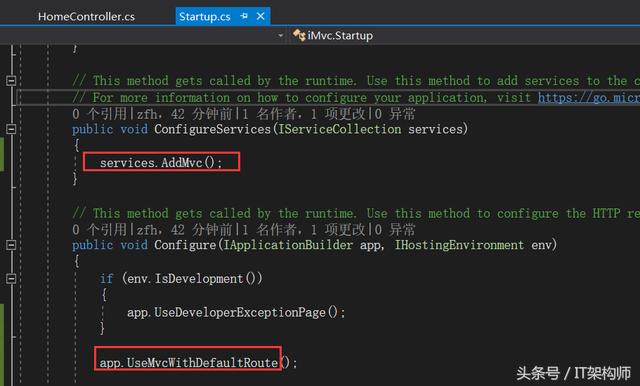Click IServiceCollection type name
The image size is (640, 386).
pos(340,129)
